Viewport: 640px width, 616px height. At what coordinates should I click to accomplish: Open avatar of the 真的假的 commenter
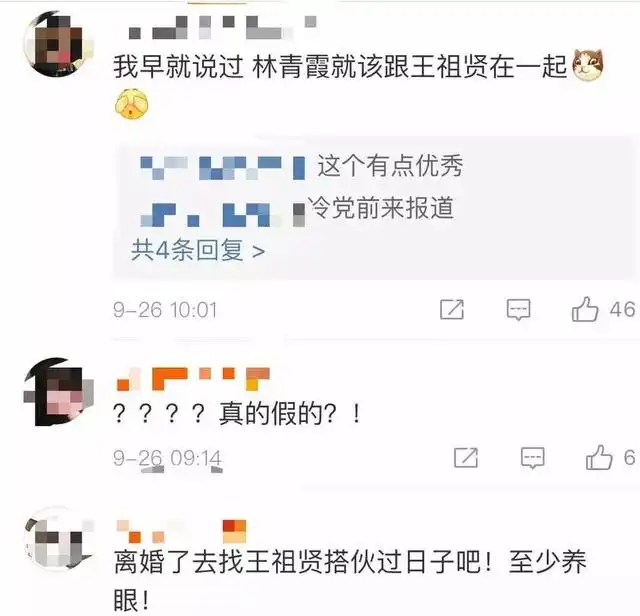(58, 392)
